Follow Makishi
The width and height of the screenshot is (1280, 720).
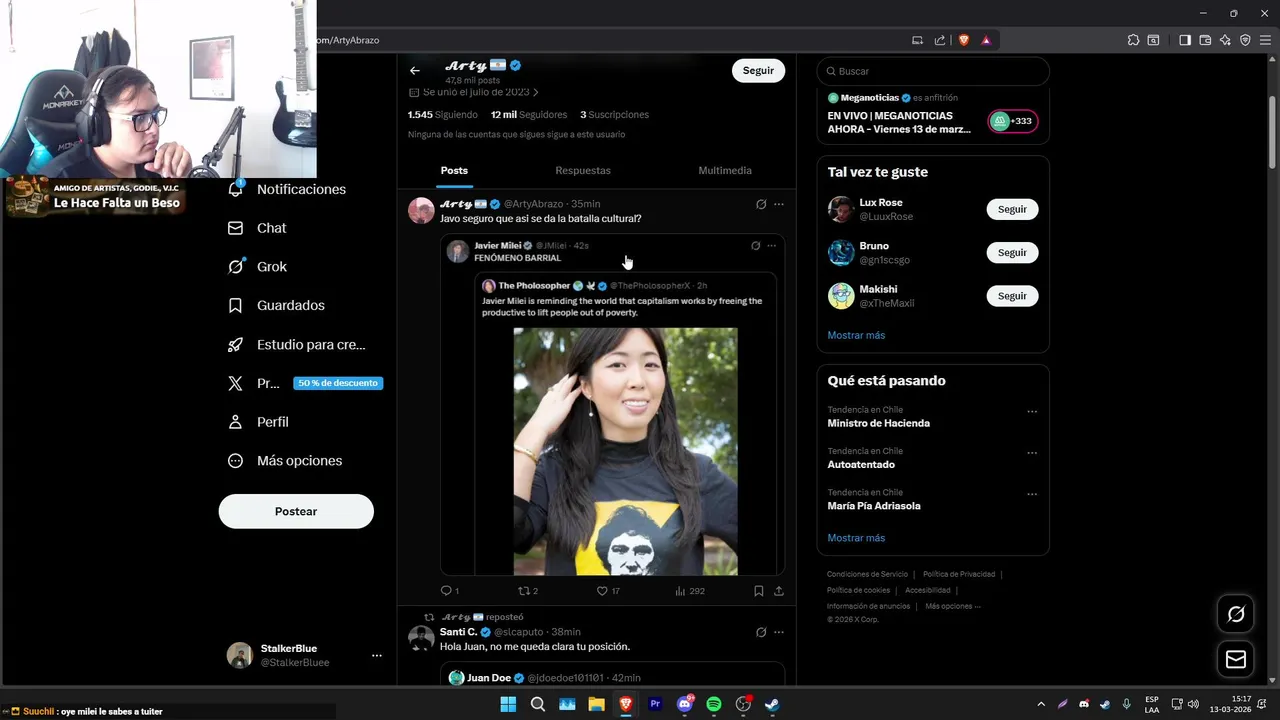point(1012,296)
